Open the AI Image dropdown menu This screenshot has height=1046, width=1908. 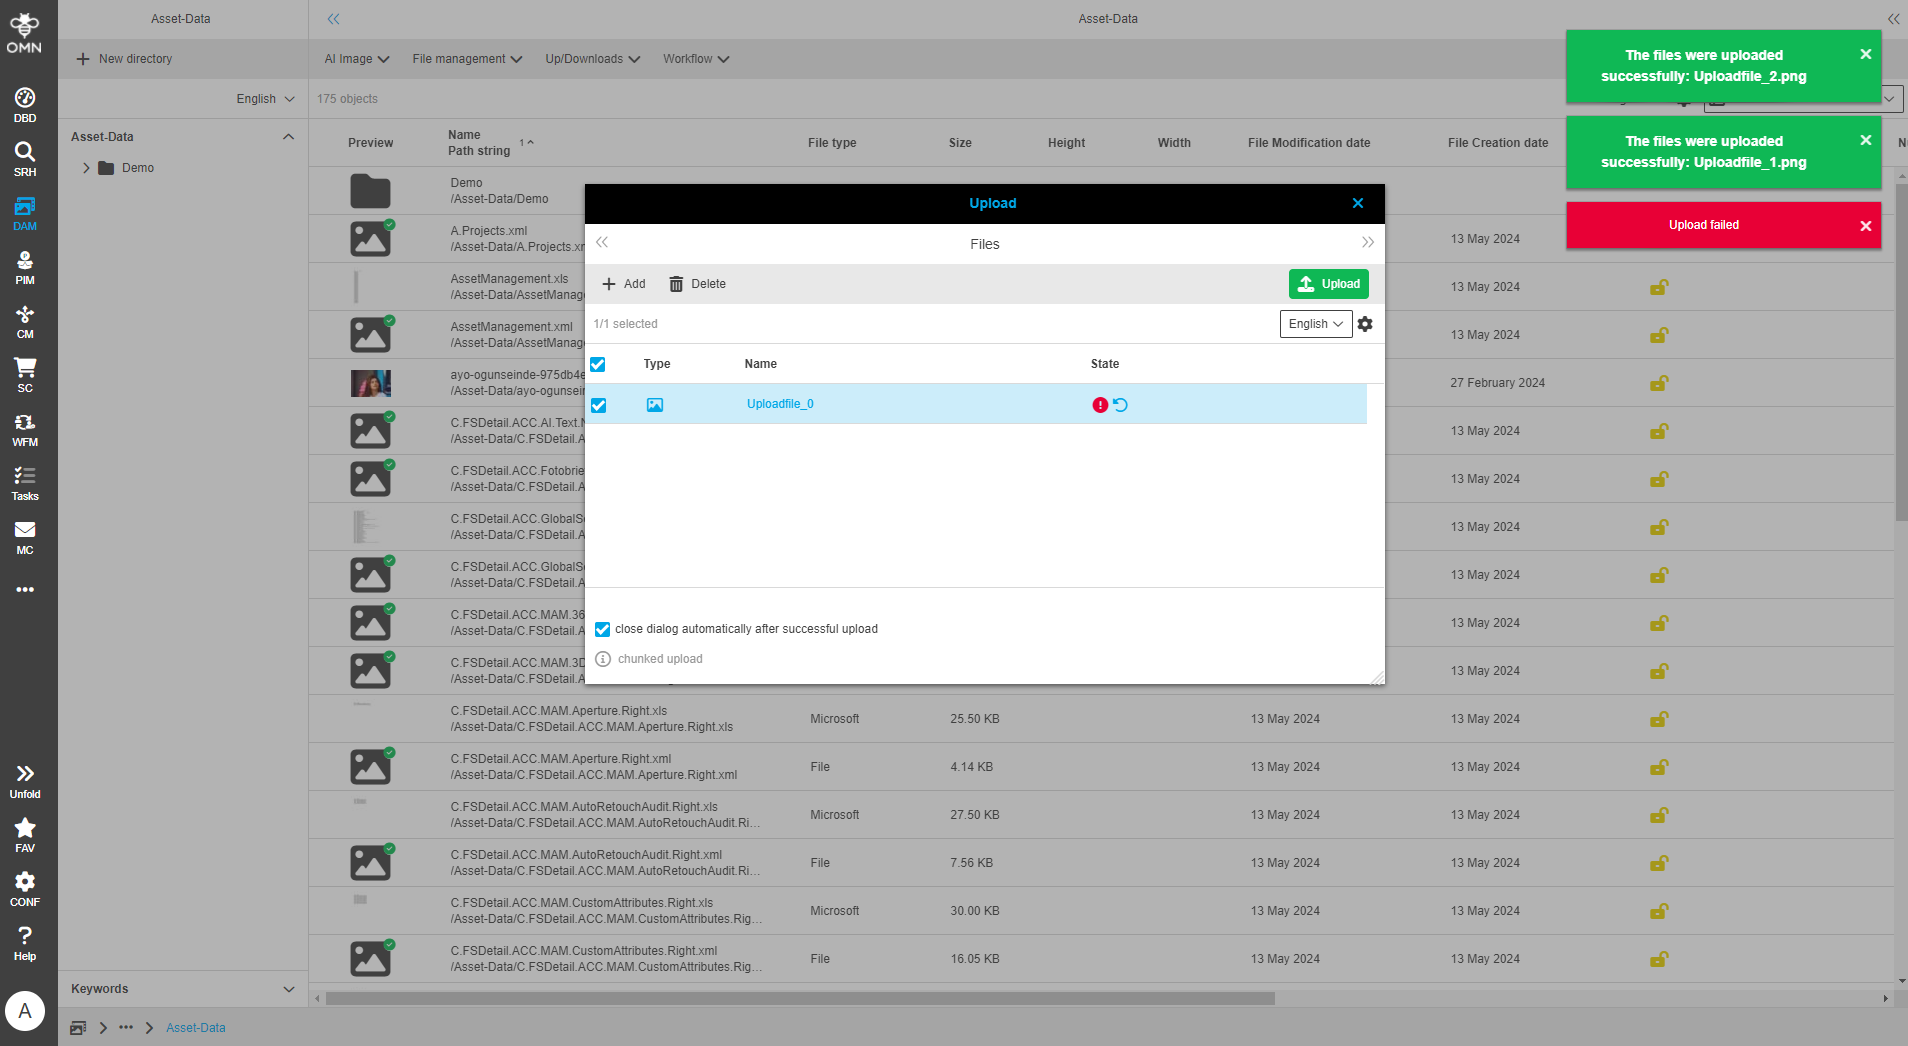(357, 59)
